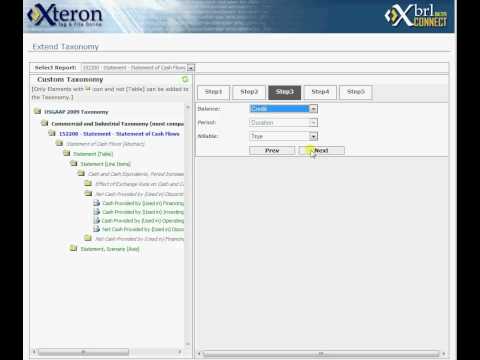Select the Statement [Table] tree label

click(93, 154)
